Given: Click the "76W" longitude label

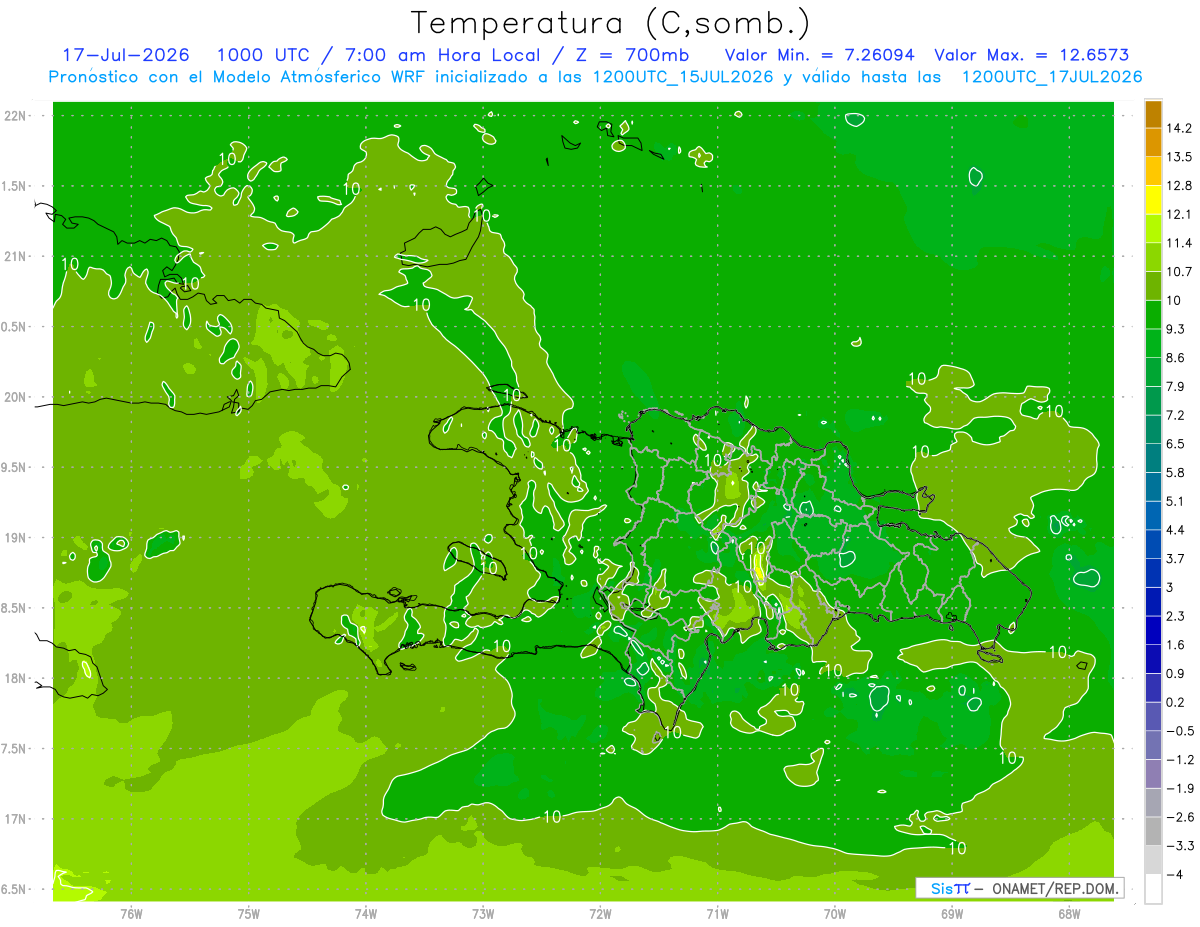Looking at the screenshot, I should 131,913.
